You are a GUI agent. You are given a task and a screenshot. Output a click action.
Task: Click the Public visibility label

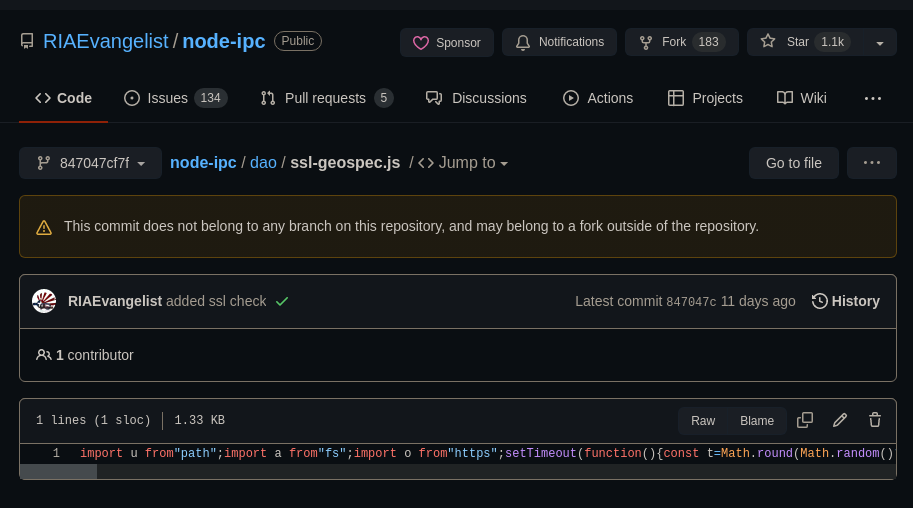pyautogui.click(x=298, y=41)
